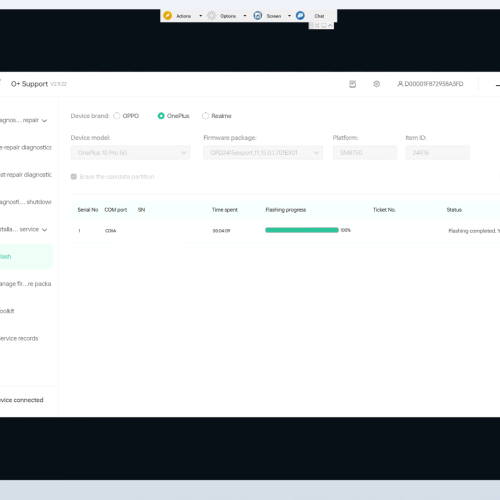Select the OnePlus device brand radio
Screen dimensions: 500x500
click(161, 116)
